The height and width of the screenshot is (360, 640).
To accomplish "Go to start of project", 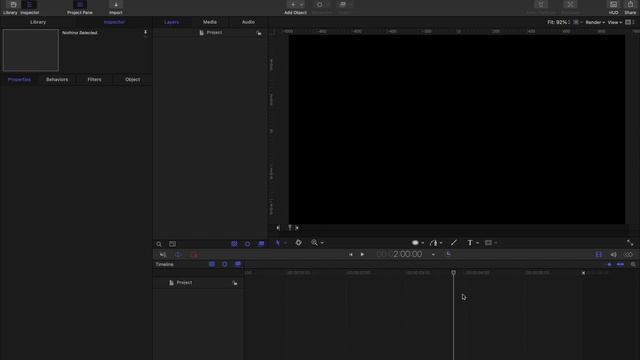I will (x=350, y=254).
